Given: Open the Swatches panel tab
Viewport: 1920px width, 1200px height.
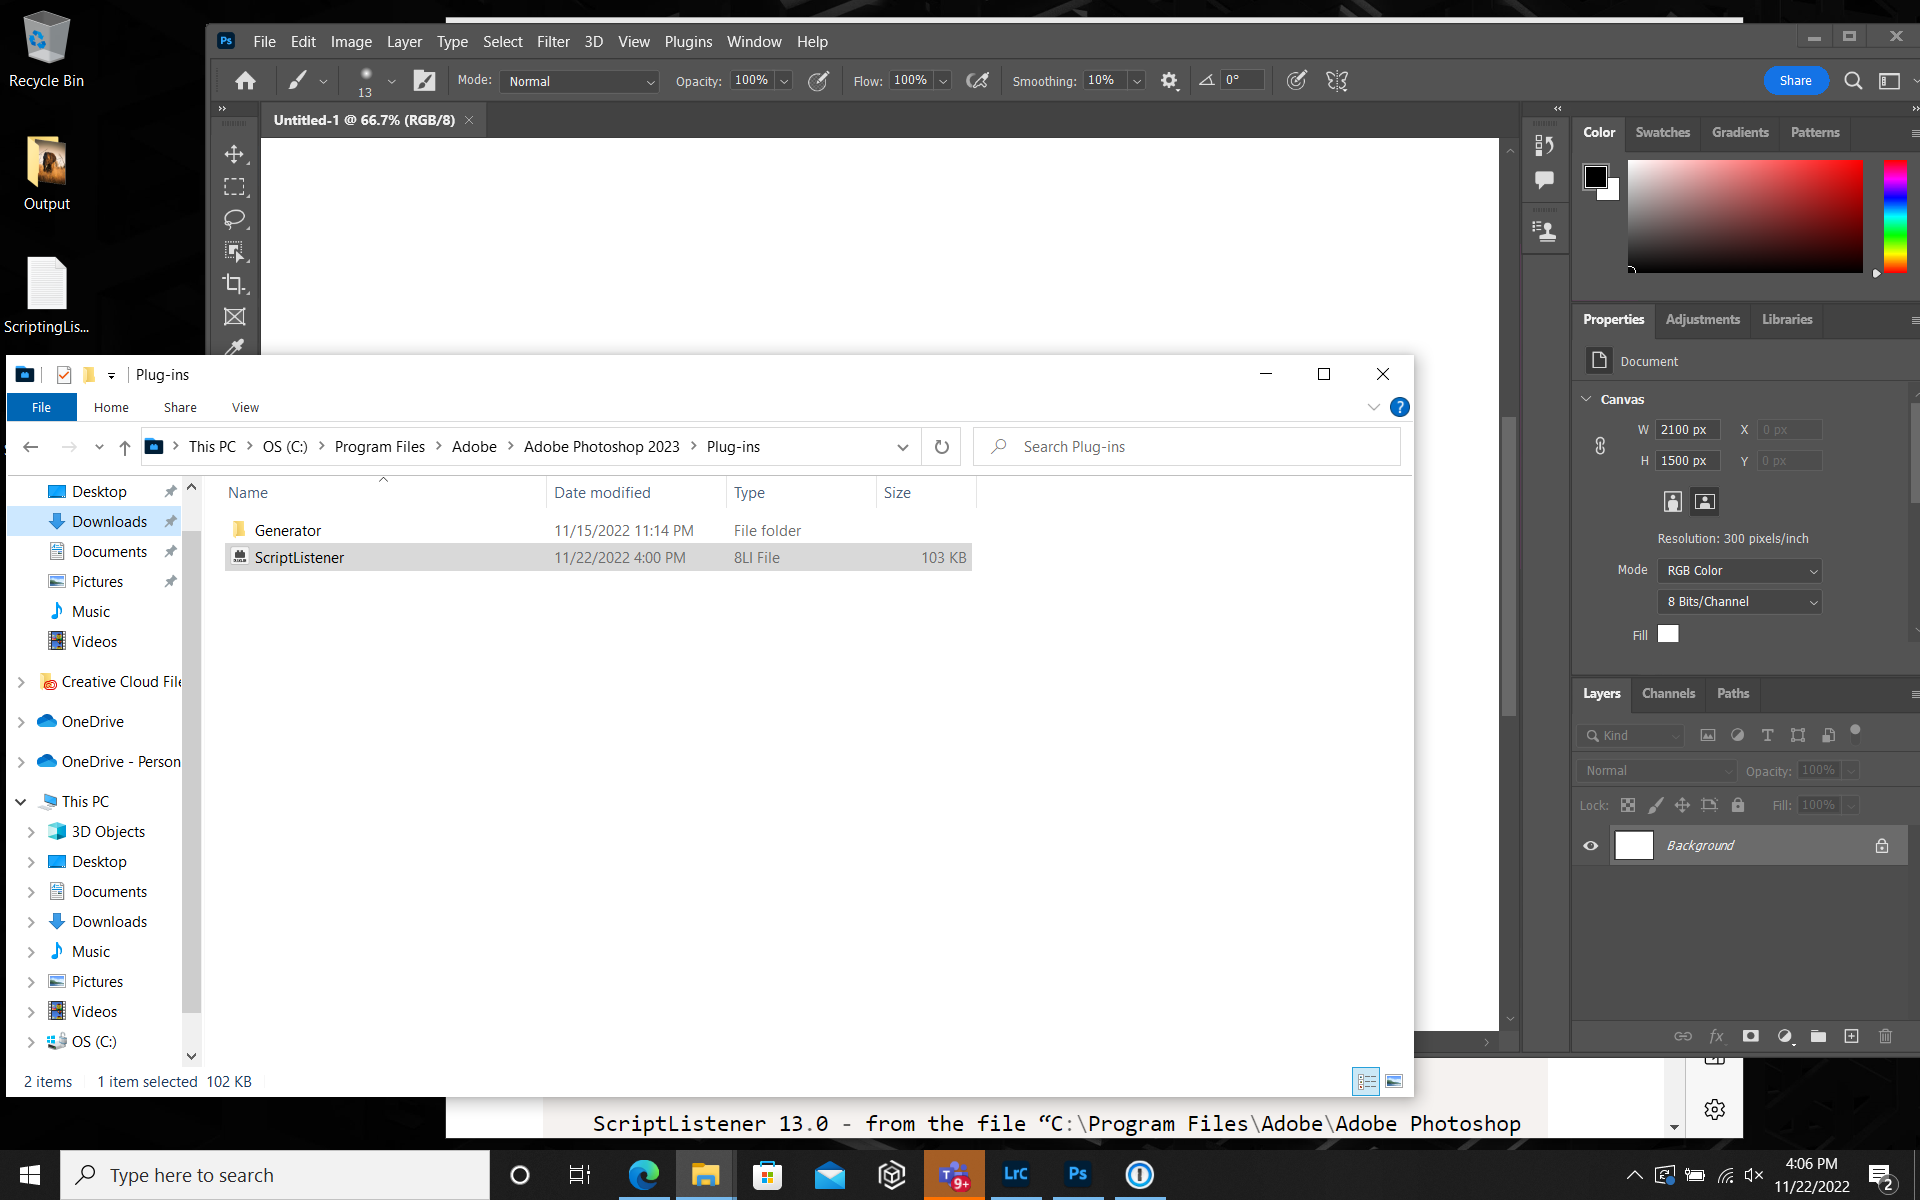Looking at the screenshot, I should (1662, 132).
